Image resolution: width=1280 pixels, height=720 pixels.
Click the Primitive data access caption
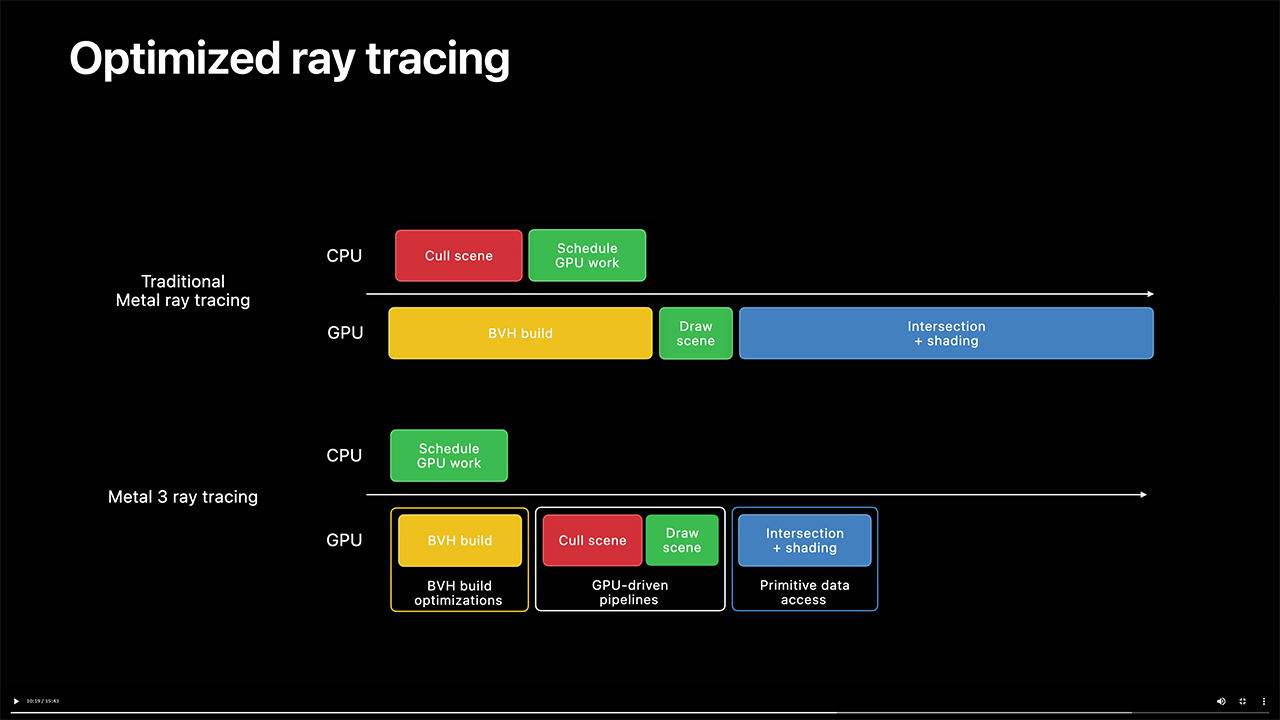(804, 593)
